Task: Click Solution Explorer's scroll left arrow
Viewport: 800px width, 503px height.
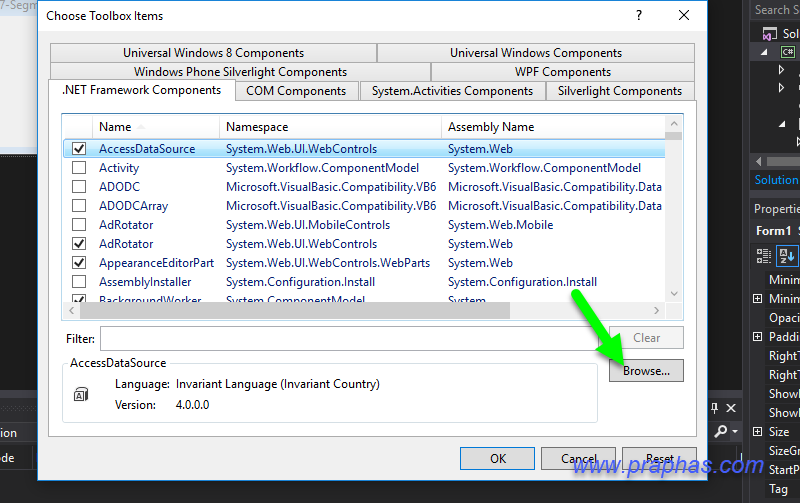Action: 759,161
